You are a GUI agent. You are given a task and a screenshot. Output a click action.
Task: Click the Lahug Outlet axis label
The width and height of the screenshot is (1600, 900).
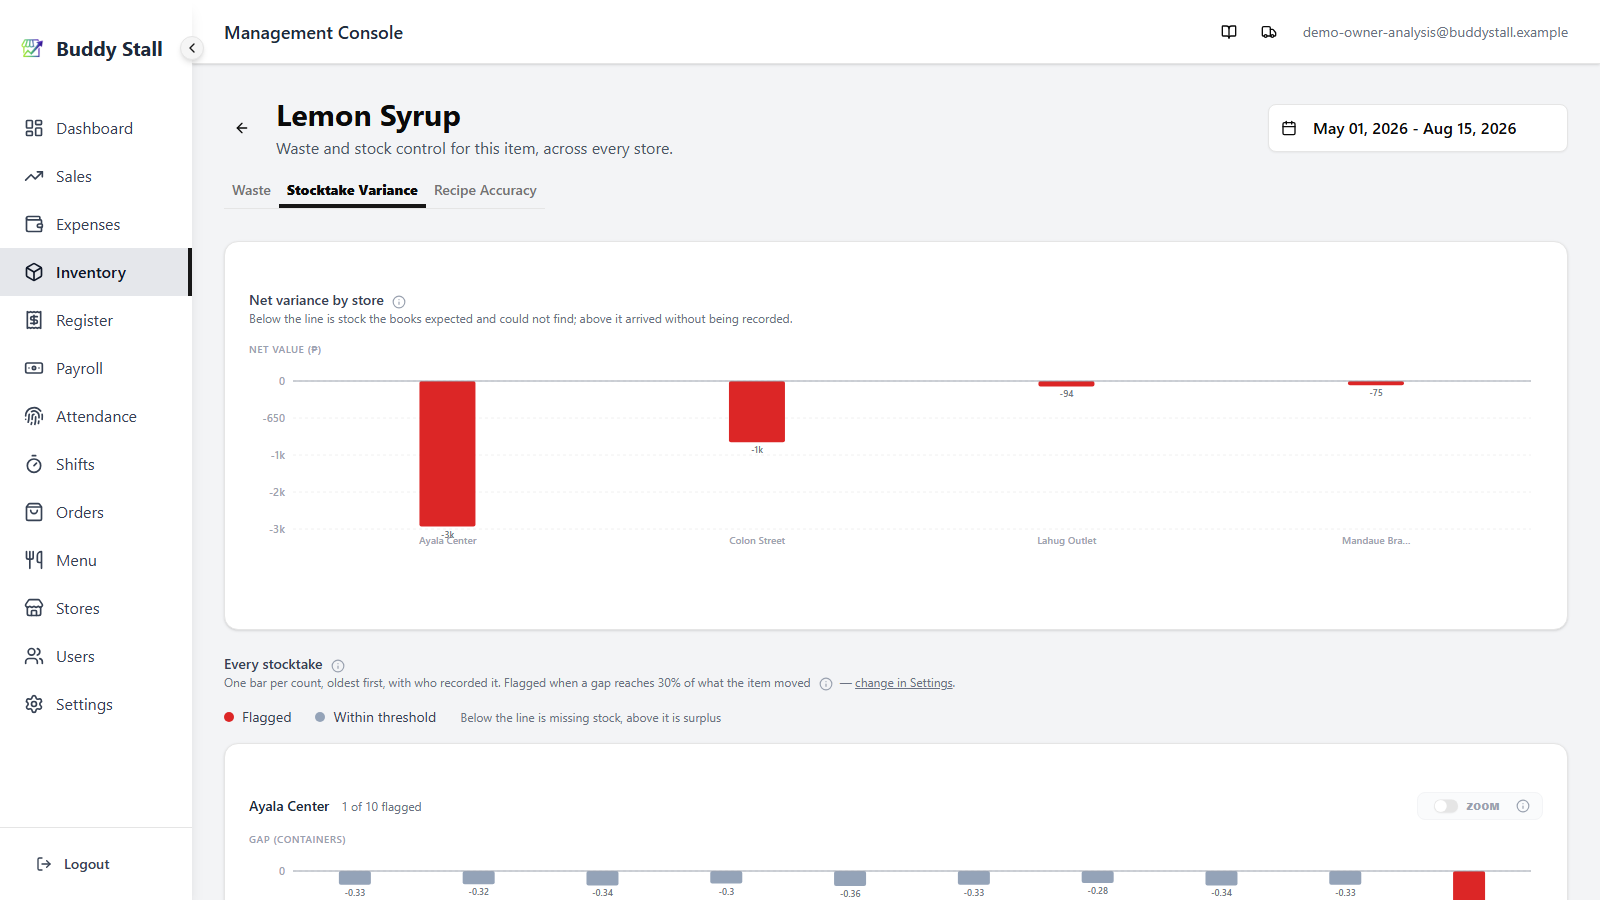pos(1066,541)
